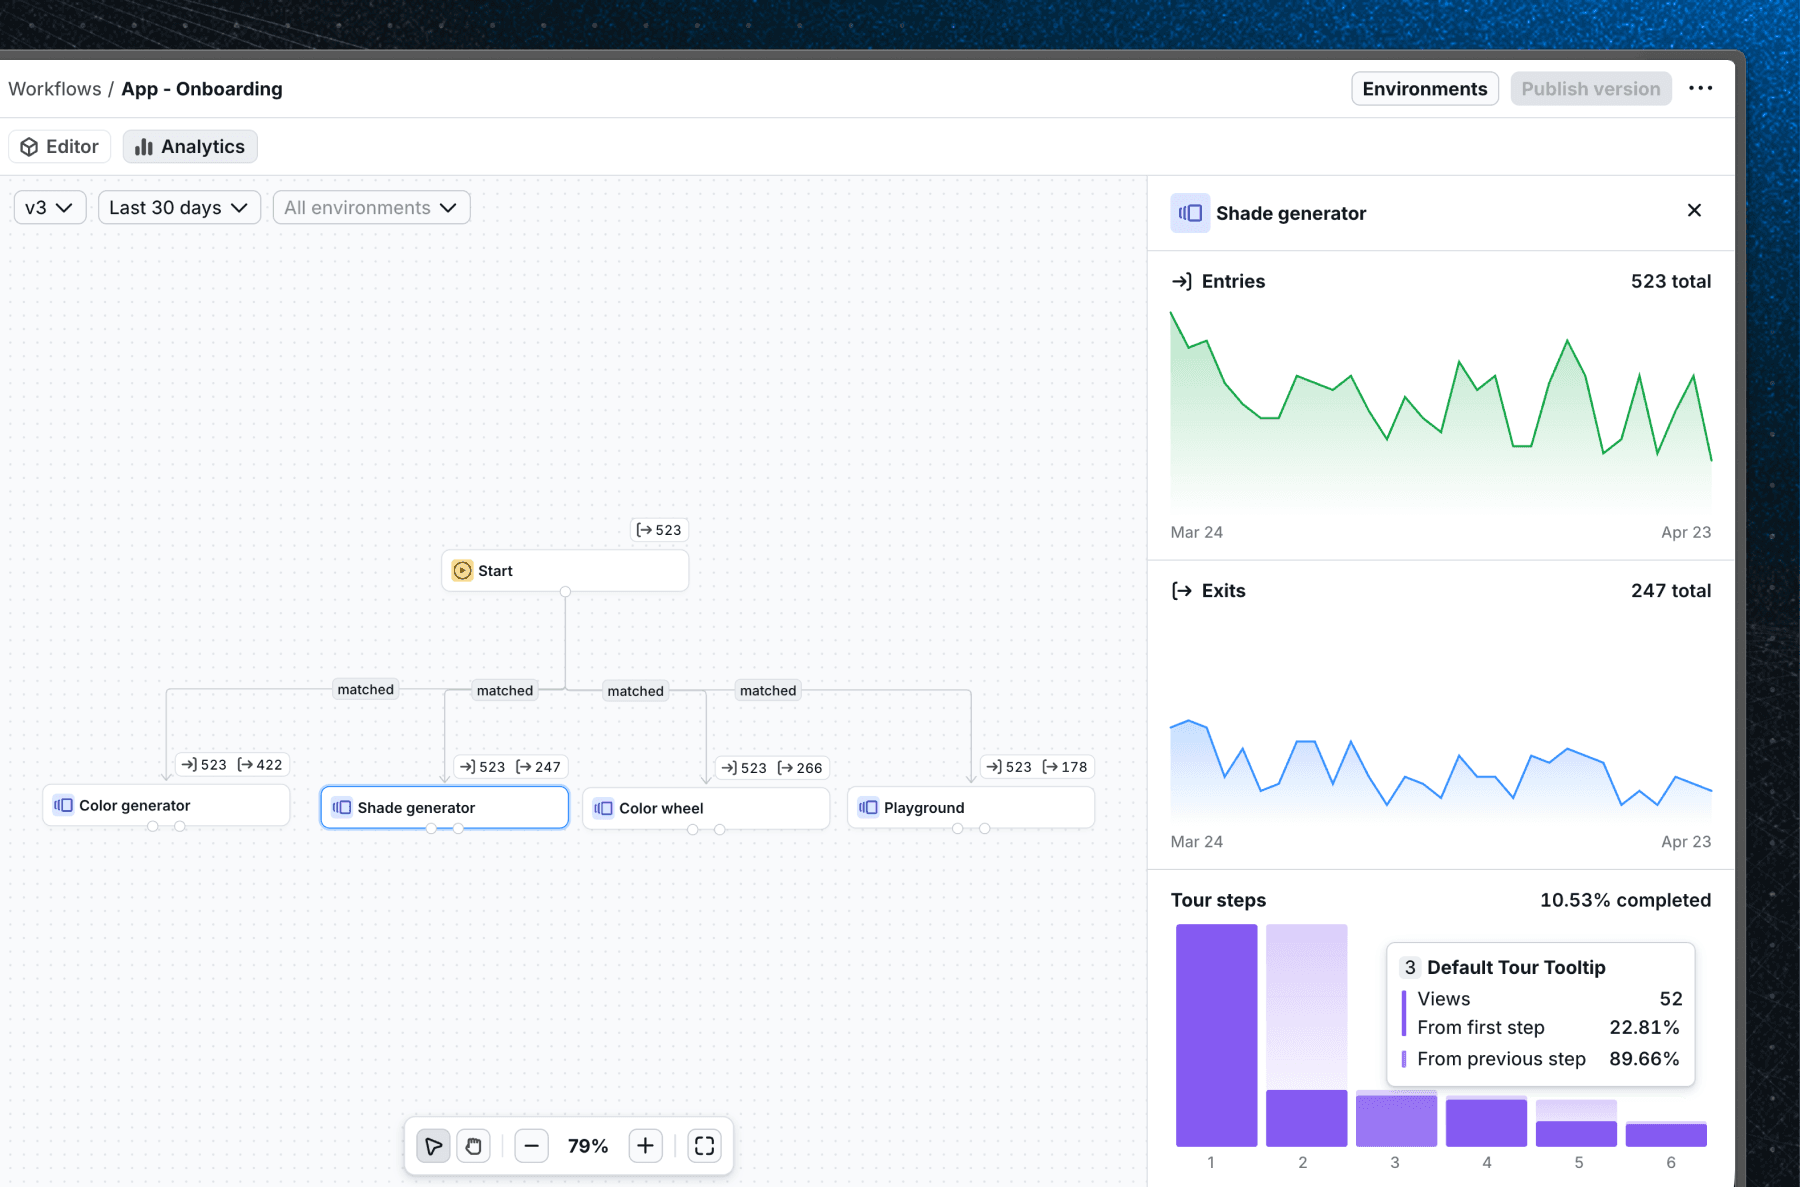Switch to the Analytics tab
This screenshot has width=1800, height=1187.
(189, 146)
